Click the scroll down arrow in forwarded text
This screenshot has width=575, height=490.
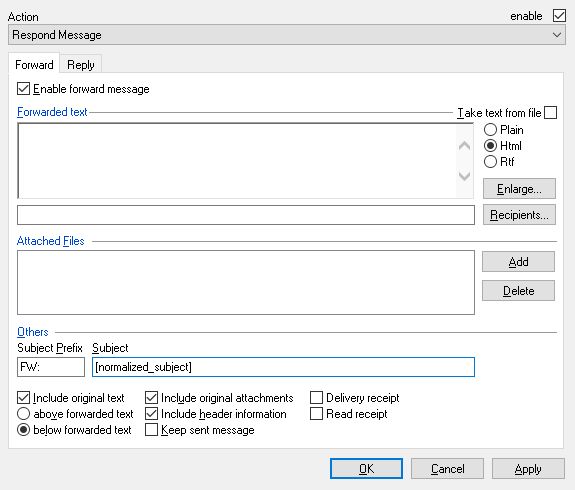coord(465,176)
